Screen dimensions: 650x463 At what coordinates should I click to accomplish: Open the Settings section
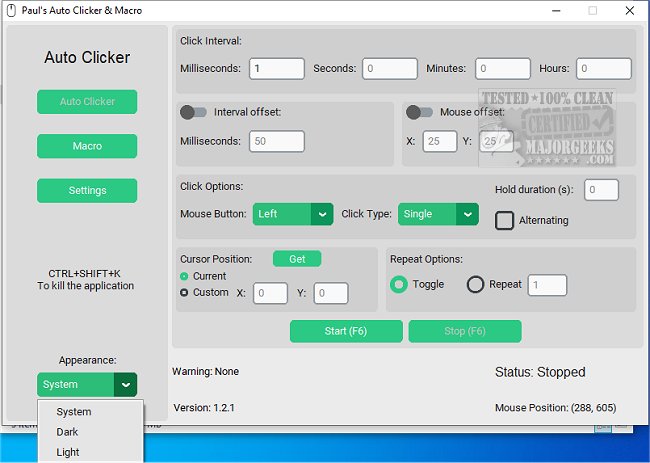click(x=87, y=190)
